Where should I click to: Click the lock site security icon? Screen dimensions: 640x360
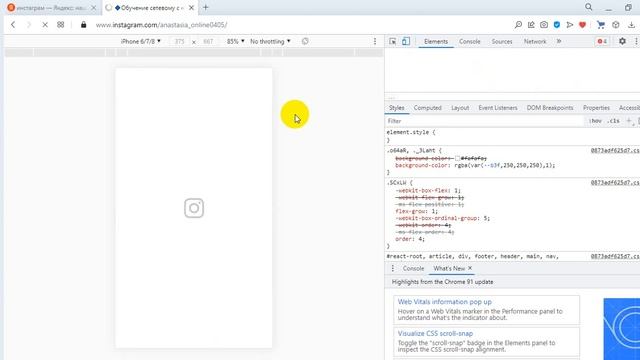(84, 25)
